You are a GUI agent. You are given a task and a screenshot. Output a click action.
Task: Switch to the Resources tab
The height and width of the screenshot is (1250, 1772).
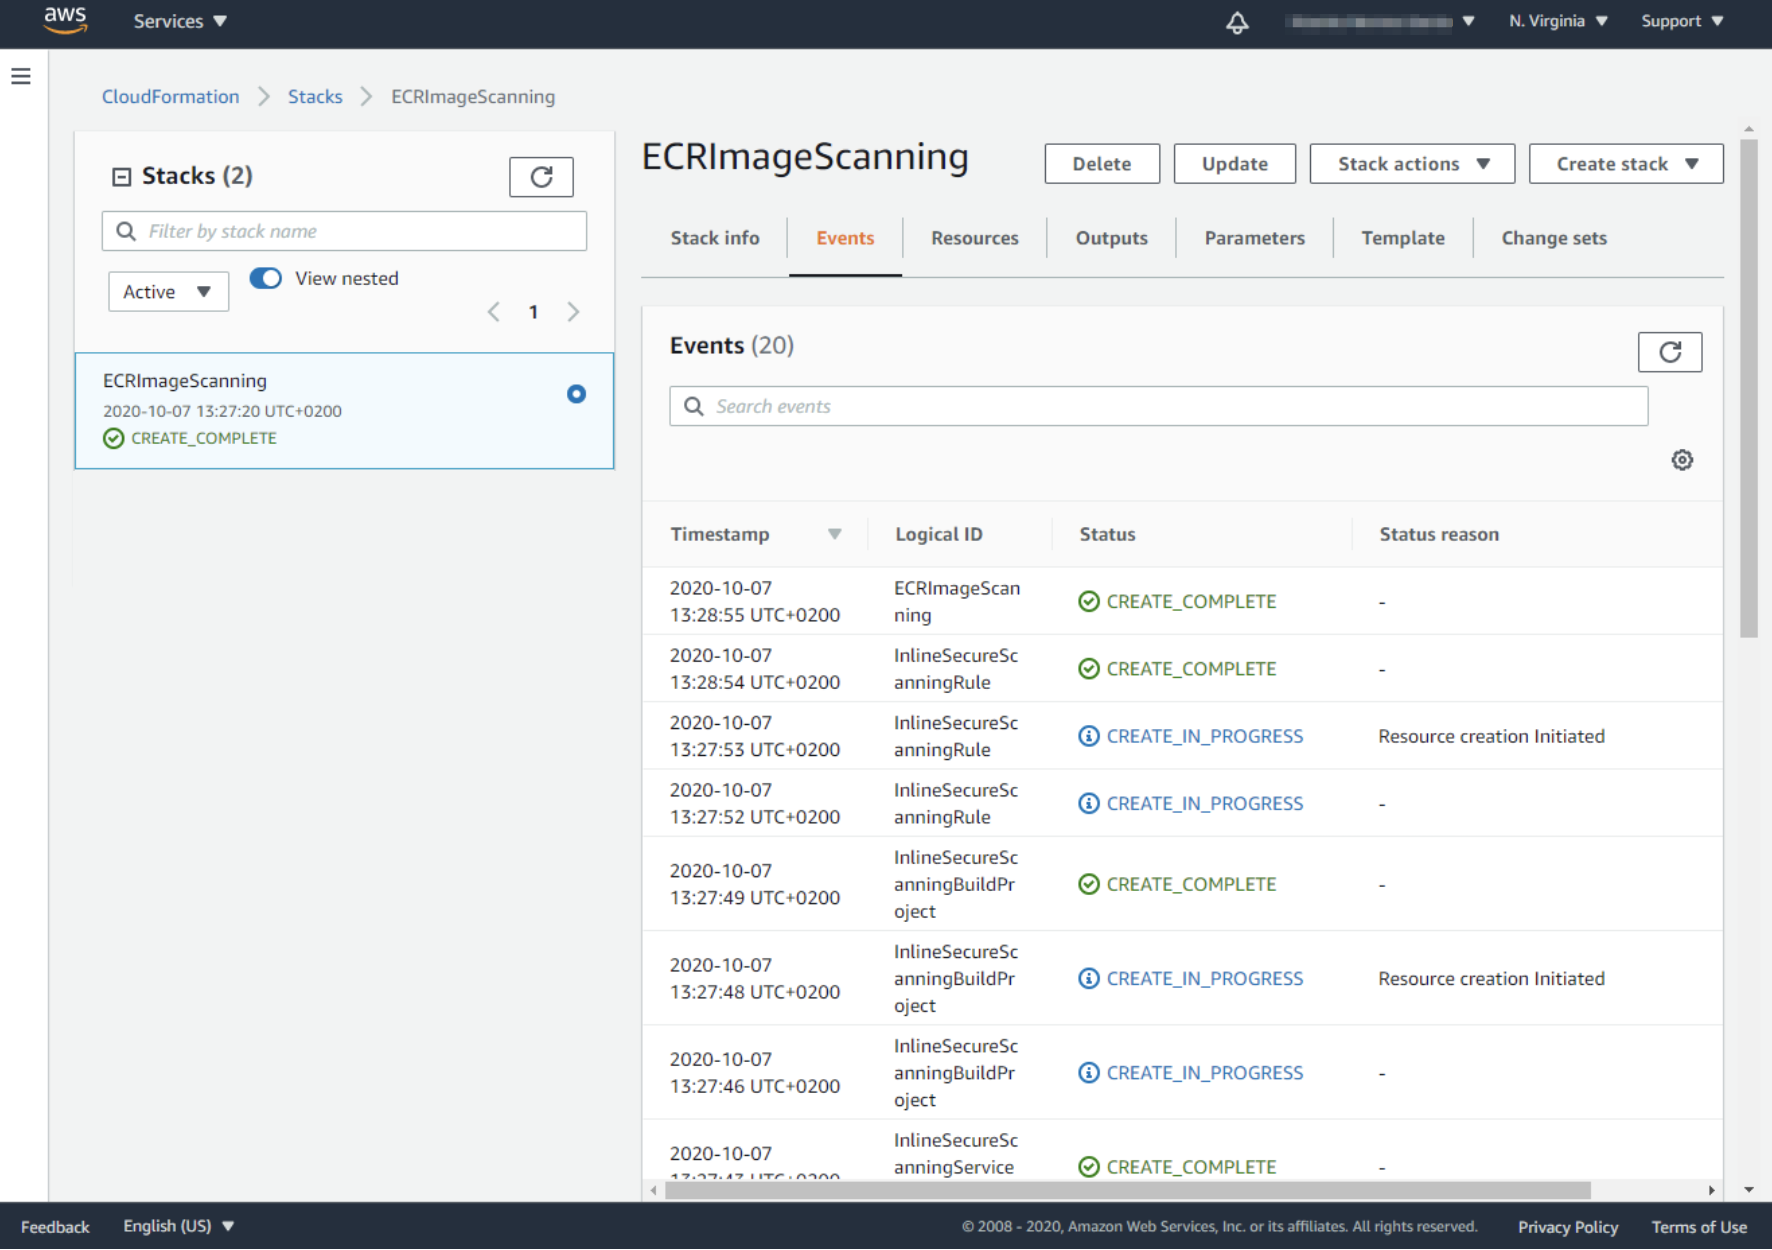(975, 238)
